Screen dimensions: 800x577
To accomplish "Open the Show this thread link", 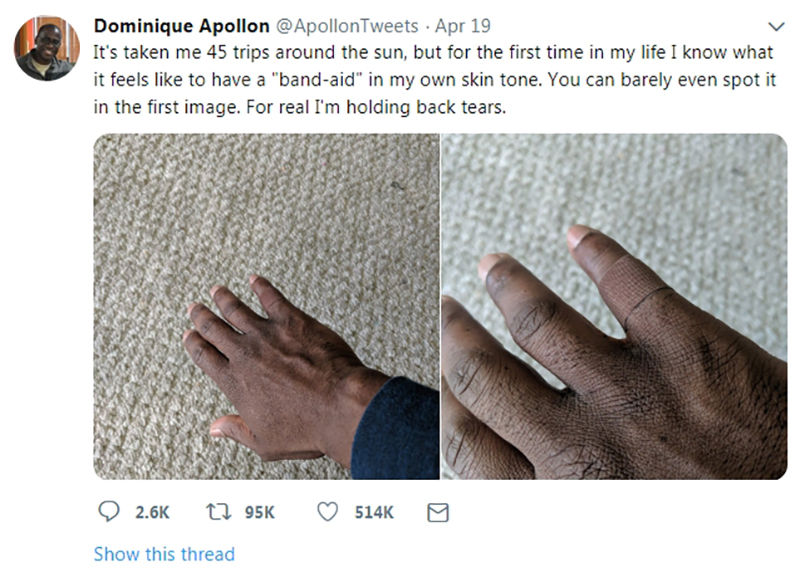I will click(x=164, y=554).
